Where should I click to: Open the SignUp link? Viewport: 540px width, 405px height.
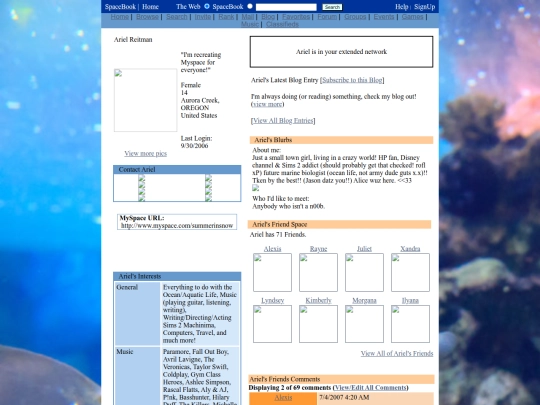[x=424, y=7]
